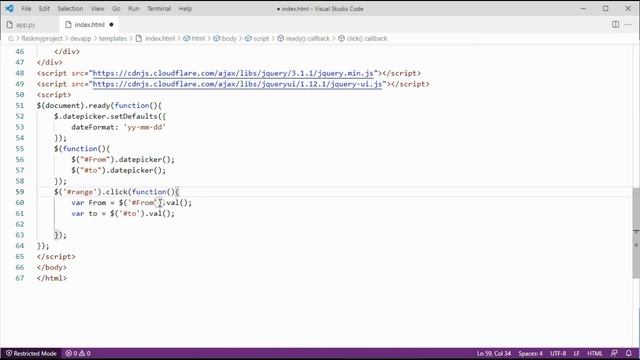Image resolution: width=640 pixels, height=360 pixels.
Task: Click flaskmyproject in the breadcrumb
Action: click(x=42, y=38)
